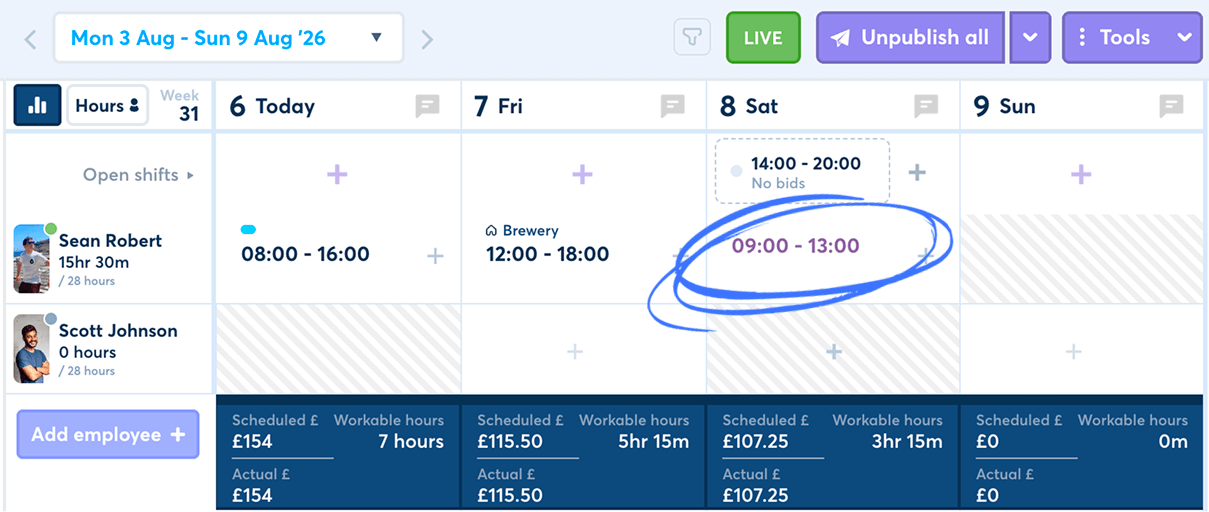
Task: Click the Add employee button
Action: click(x=108, y=435)
